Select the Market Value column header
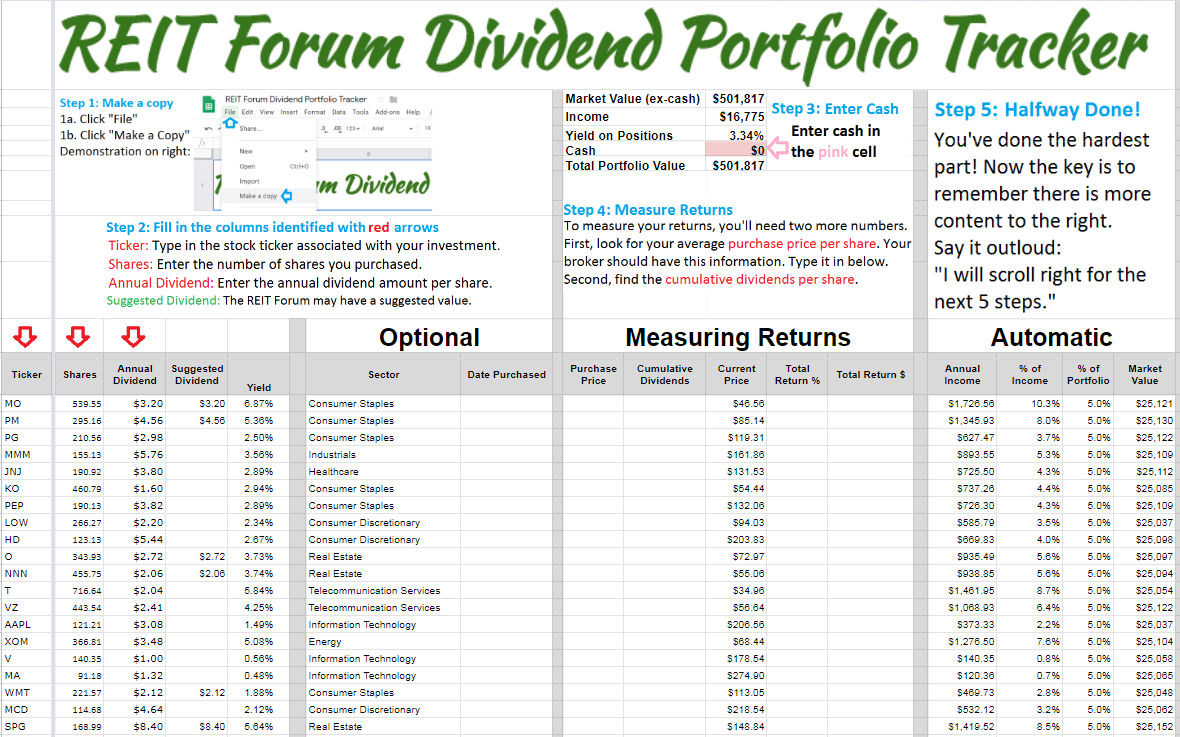 tap(1145, 374)
